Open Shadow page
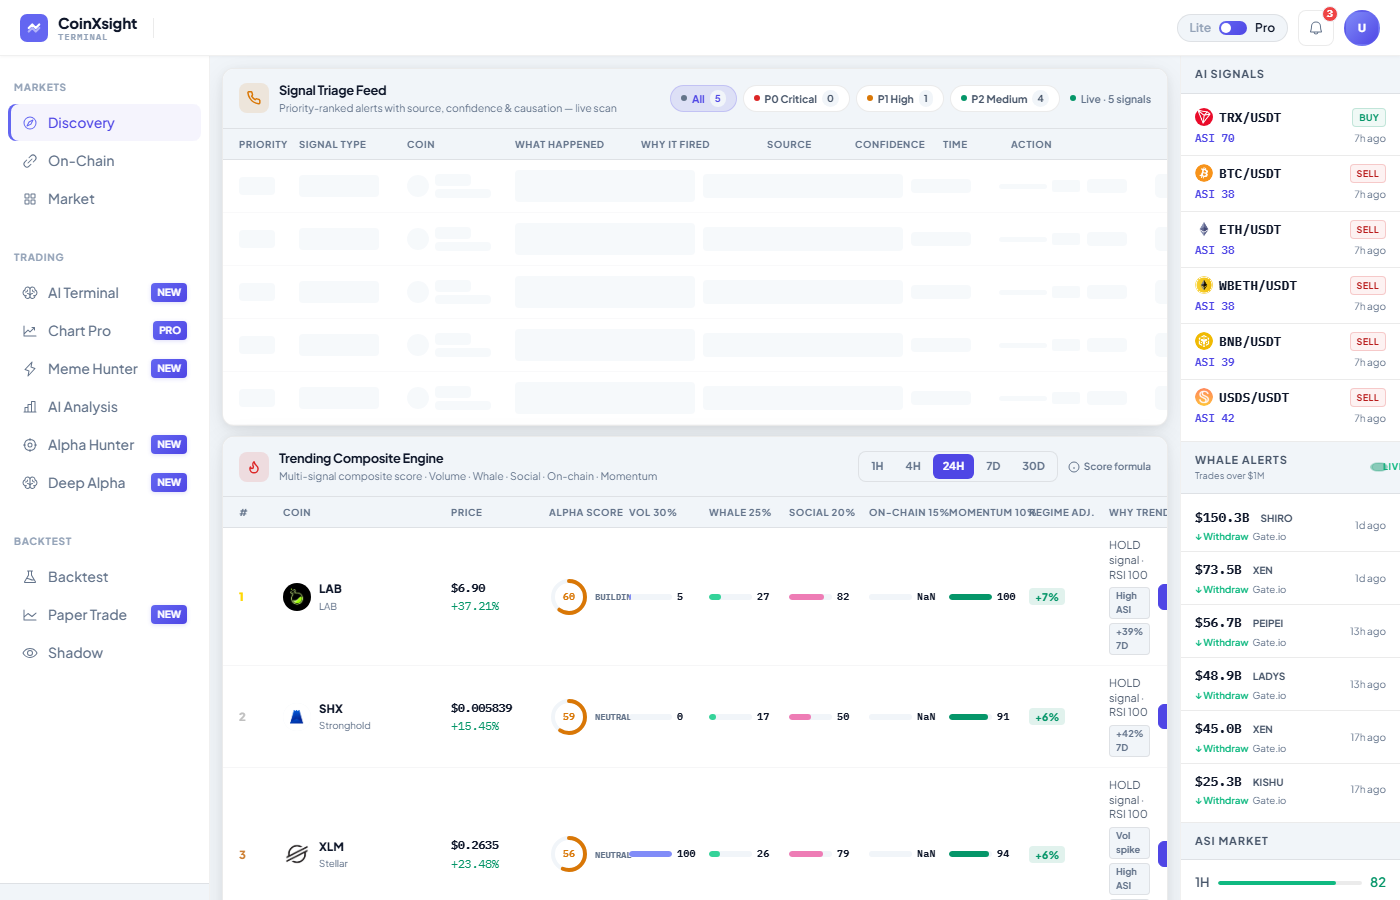The image size is (1400, 900). tap(105, 653)
